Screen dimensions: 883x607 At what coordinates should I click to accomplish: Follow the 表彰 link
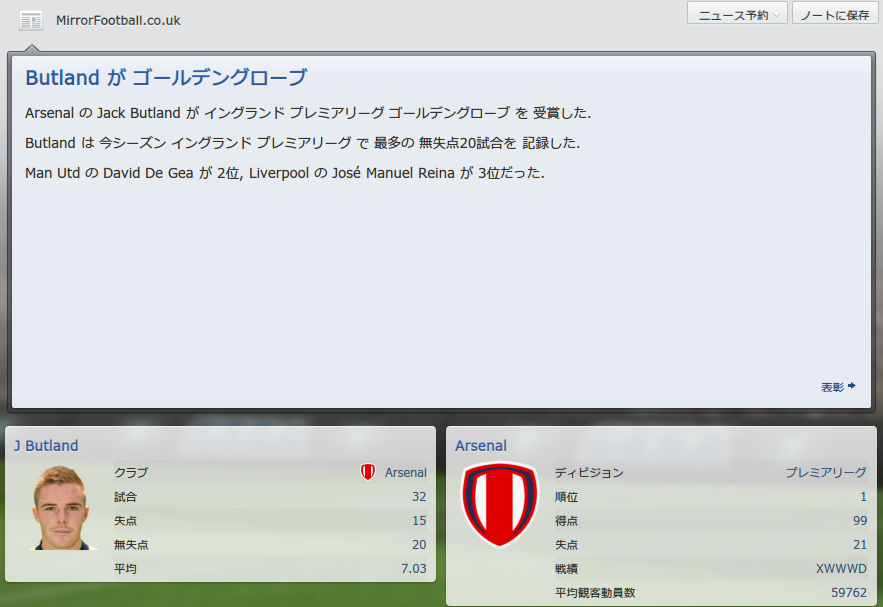click(832, 387)
